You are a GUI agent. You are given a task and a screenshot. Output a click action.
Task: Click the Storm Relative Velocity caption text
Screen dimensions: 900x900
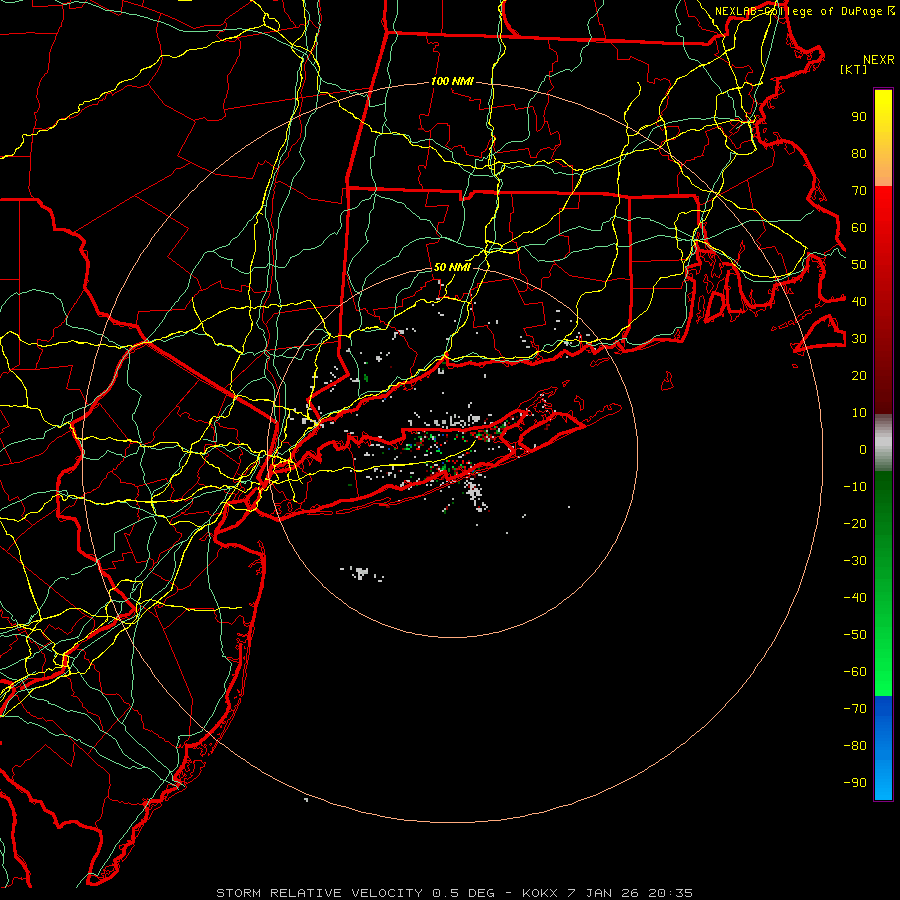454,893
